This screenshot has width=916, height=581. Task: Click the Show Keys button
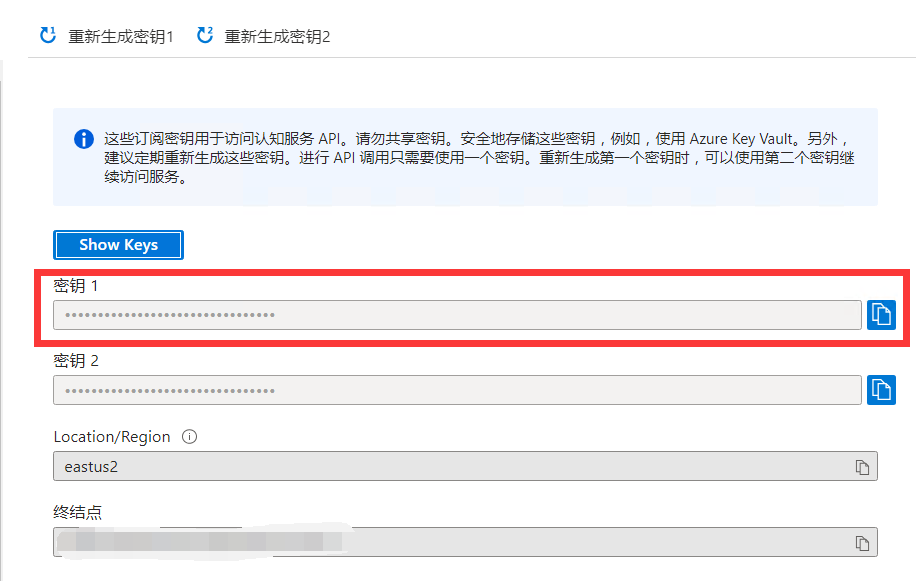click(118, 244)
